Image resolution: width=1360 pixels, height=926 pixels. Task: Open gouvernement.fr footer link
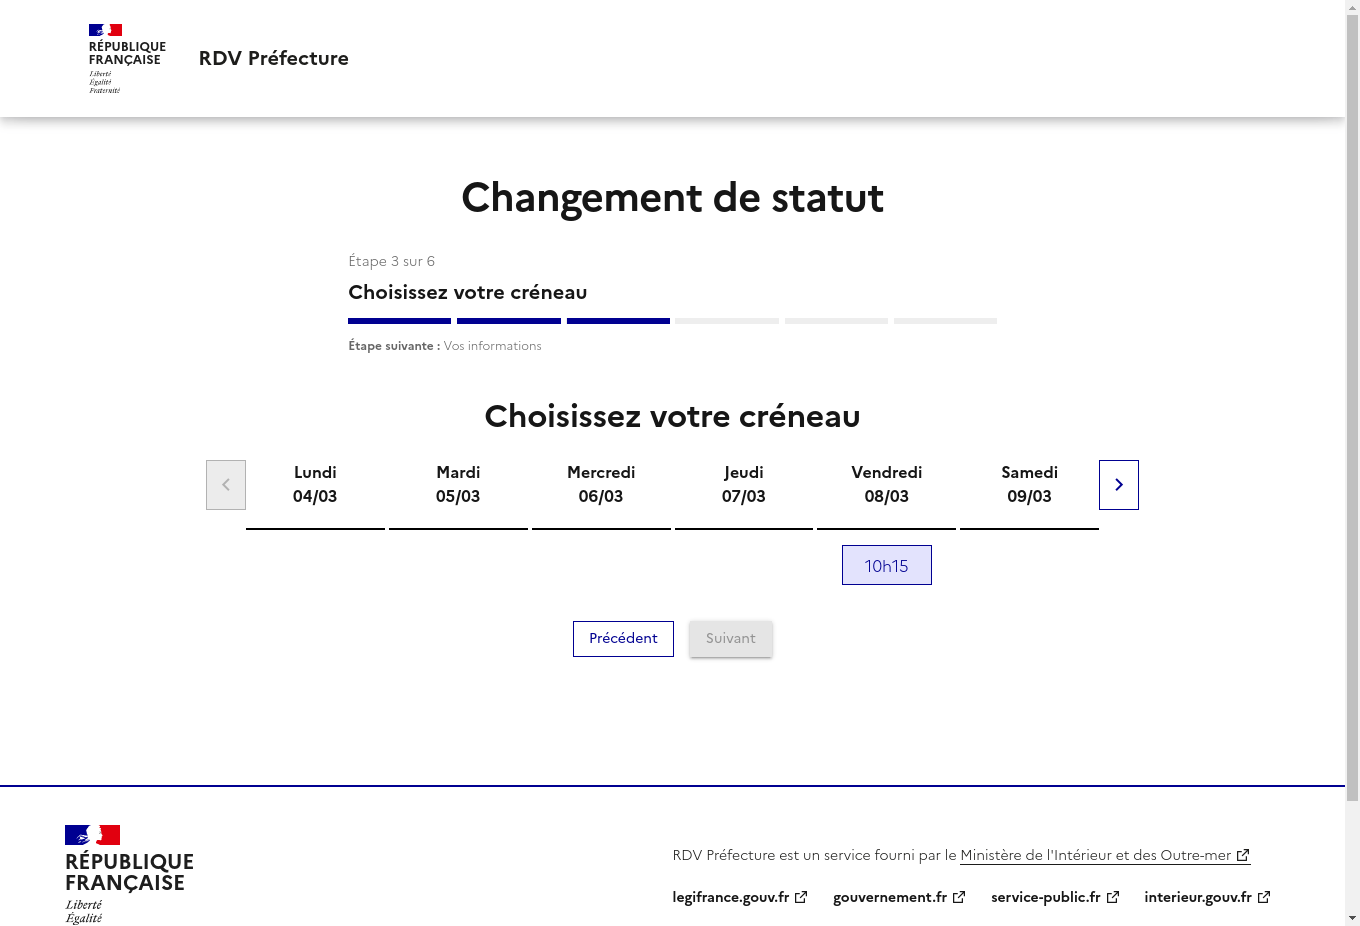(x=899, y=897)
